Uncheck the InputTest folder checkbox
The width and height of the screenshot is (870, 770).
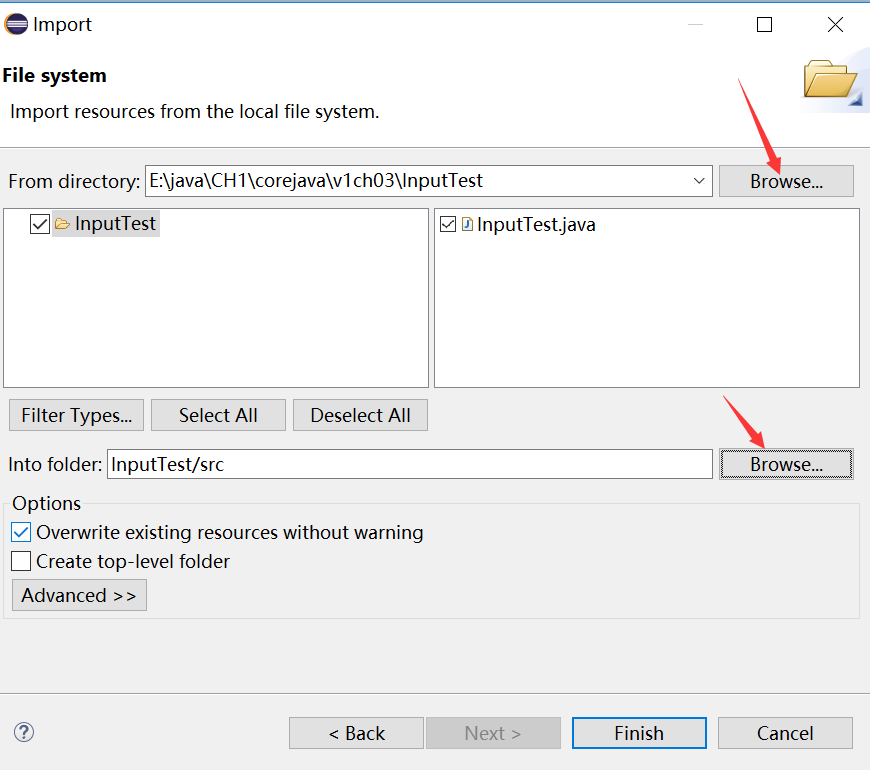(40, 224)
